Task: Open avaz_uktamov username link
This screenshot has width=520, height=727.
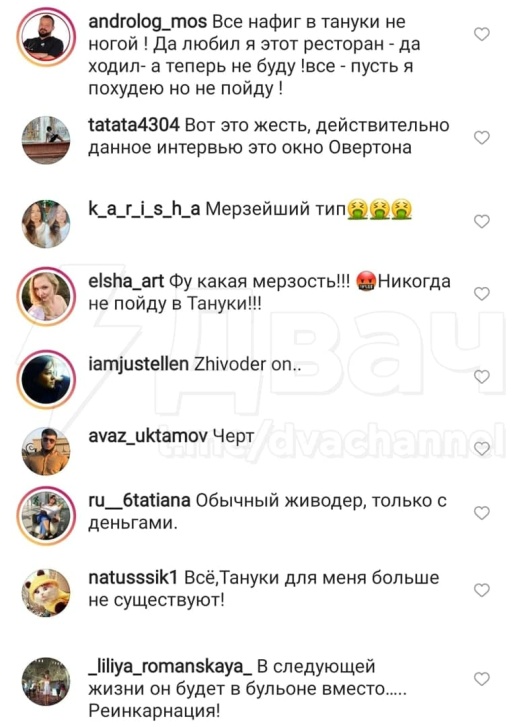Action: click(x=148, y=436)
